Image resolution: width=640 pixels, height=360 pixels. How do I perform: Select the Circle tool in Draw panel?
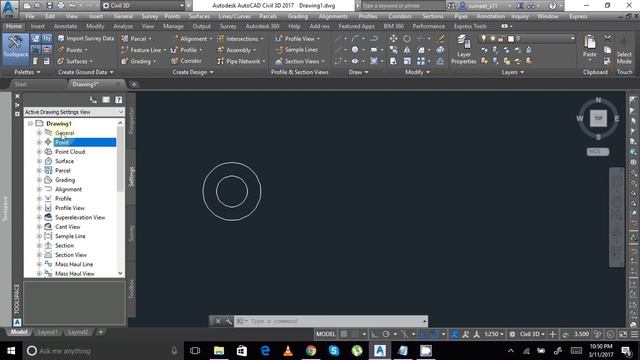click(x=355, y=50)
